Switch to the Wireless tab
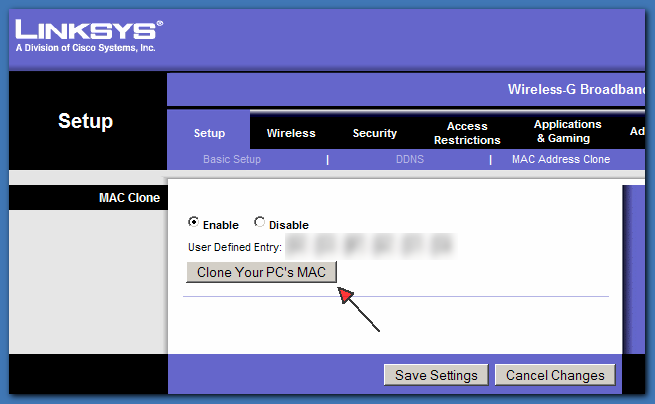The height and width of the screenshot is (404, 655). point(291,133)
